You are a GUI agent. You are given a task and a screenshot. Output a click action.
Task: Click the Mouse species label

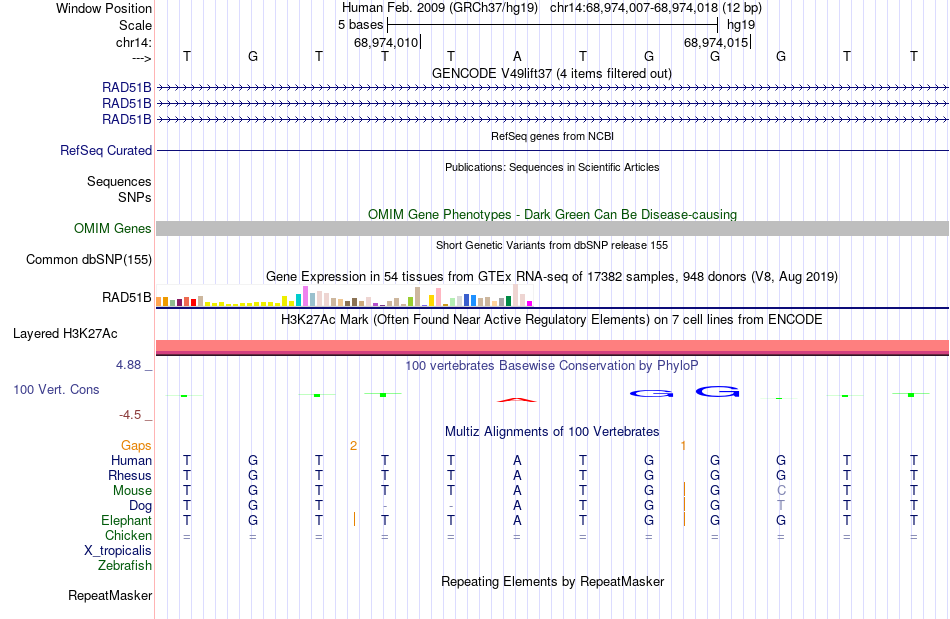click(132, 491)
